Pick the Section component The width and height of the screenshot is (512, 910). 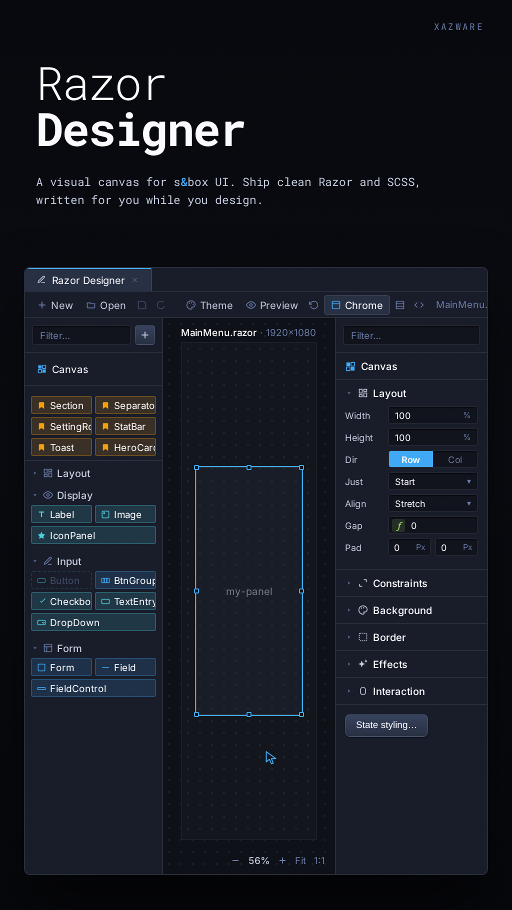coord(62,406)
